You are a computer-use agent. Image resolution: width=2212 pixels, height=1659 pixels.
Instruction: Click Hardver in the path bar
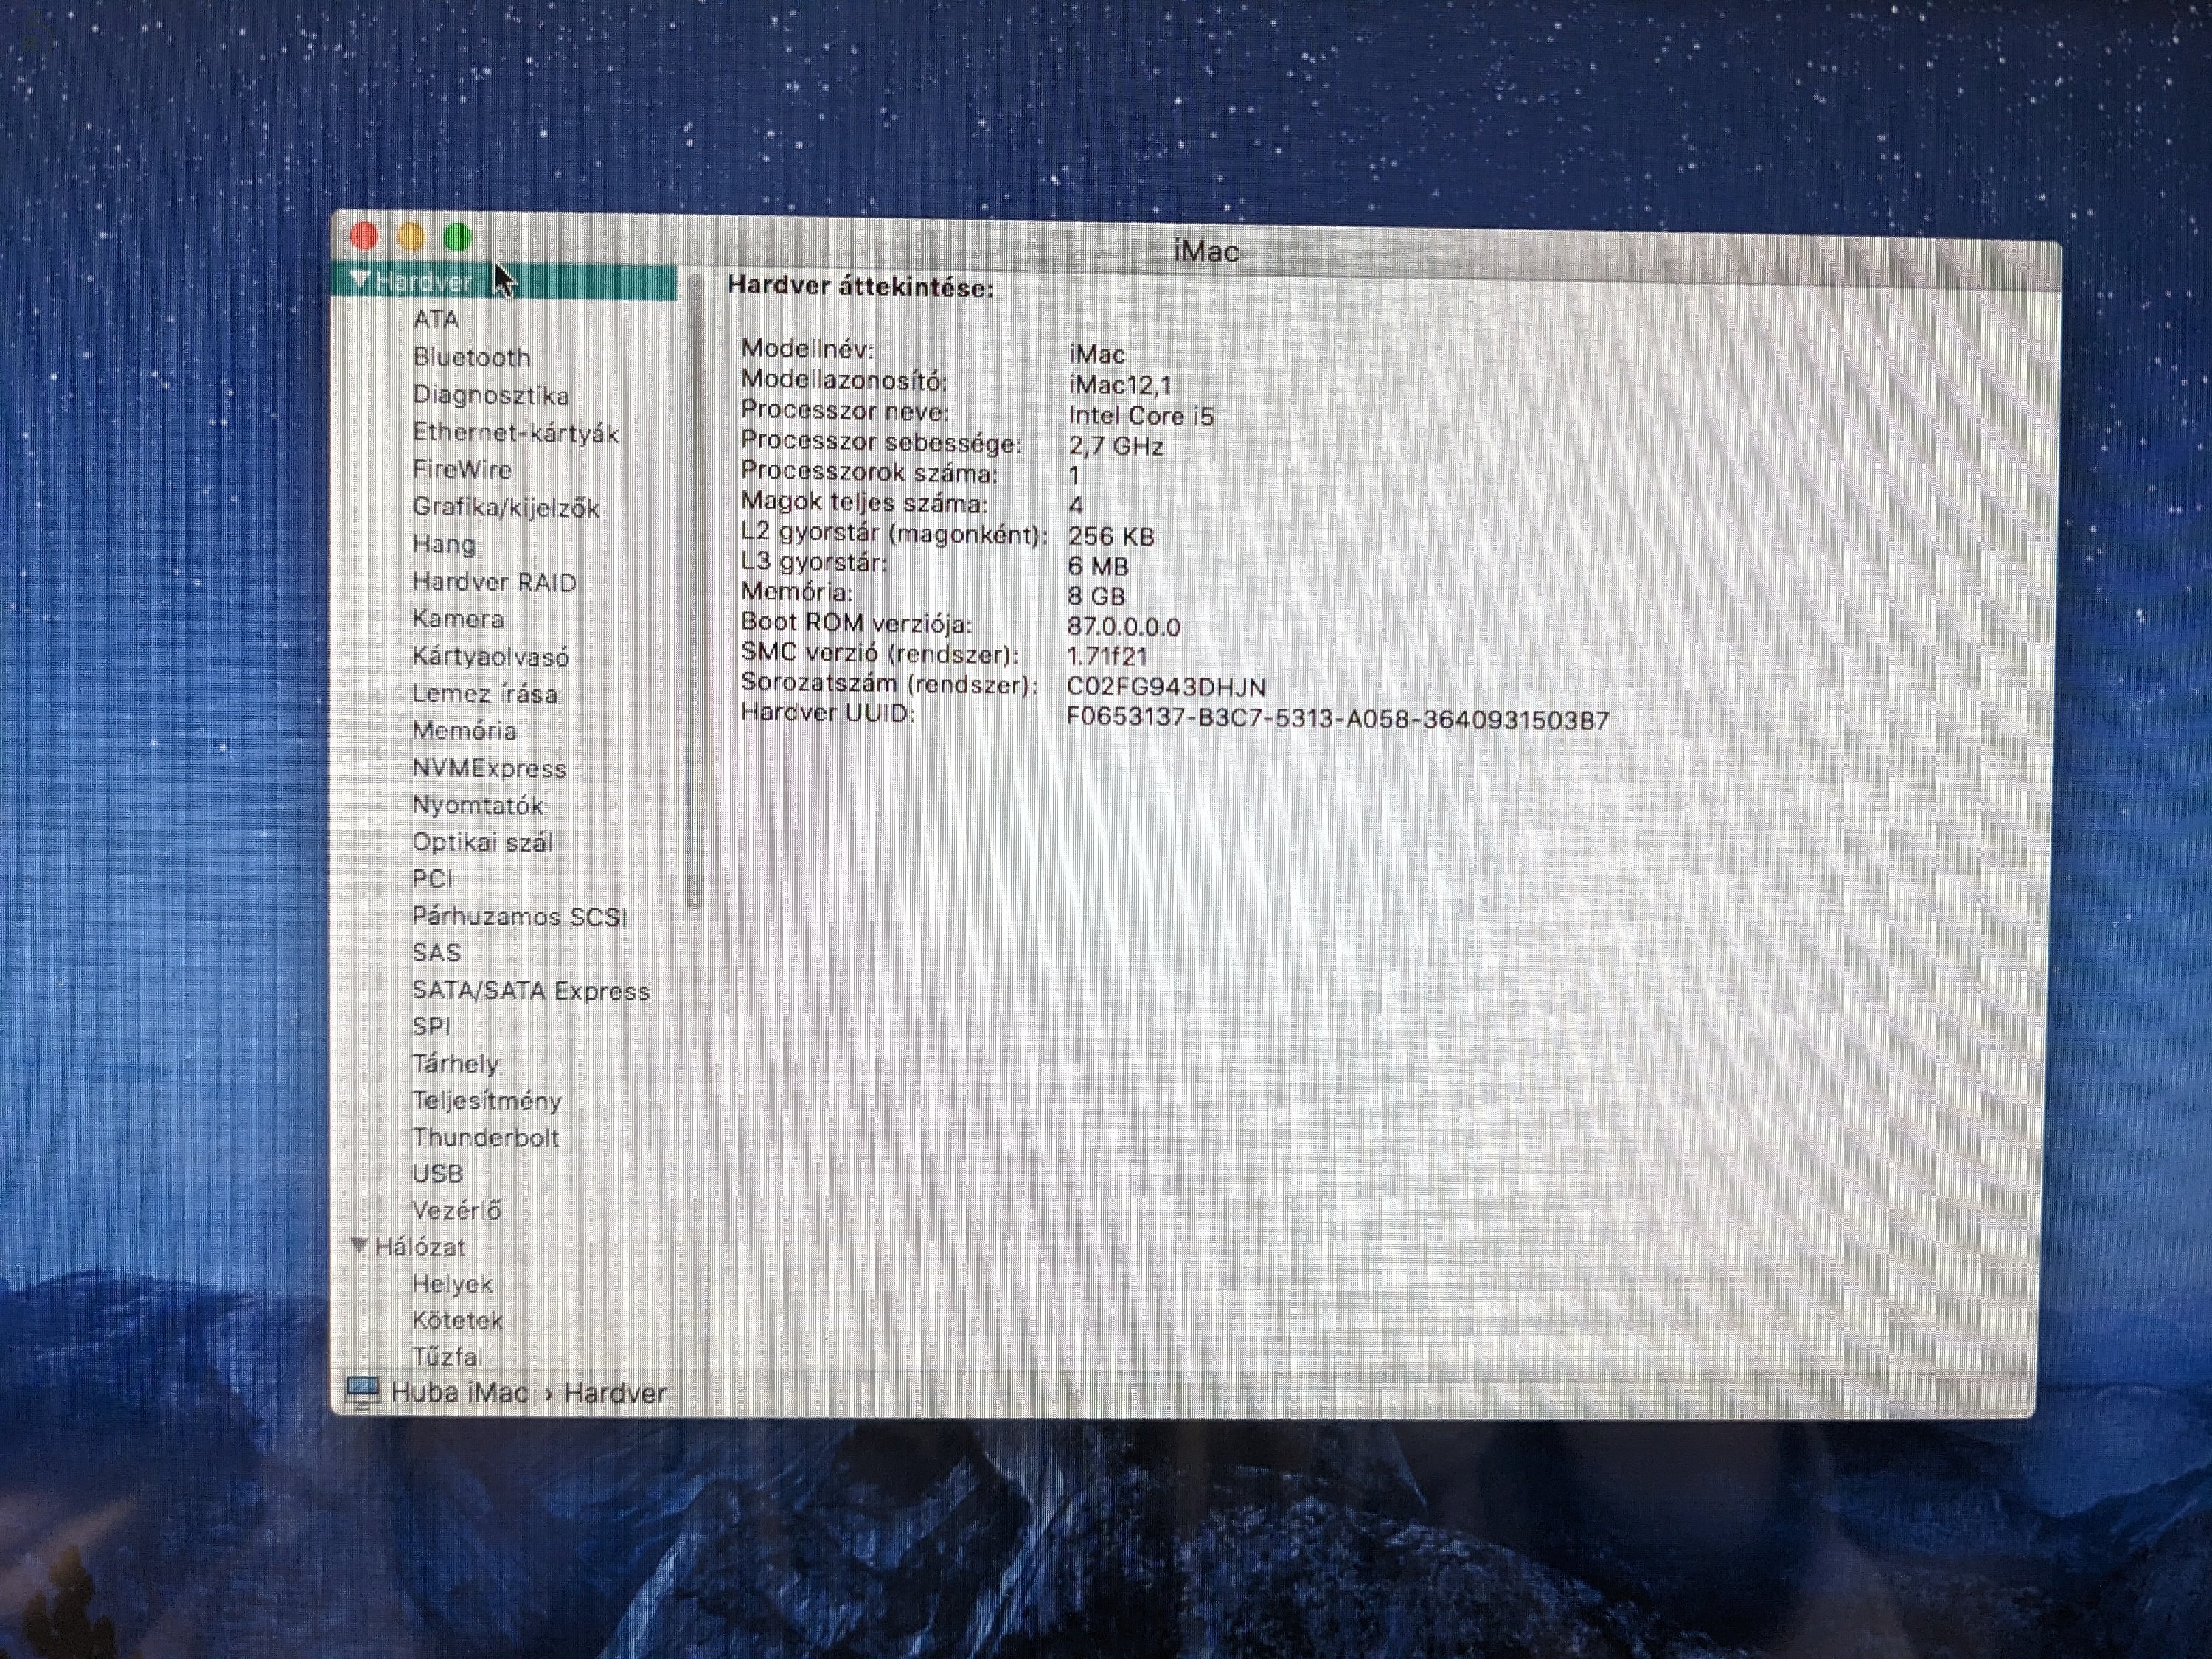(615, 1393)
